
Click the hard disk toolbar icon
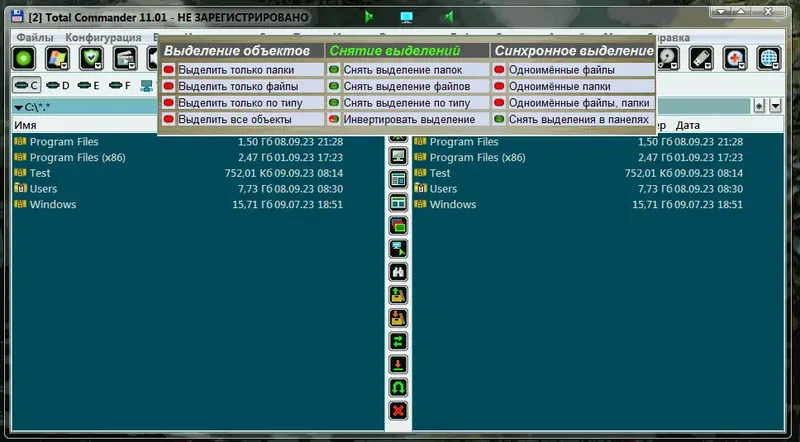667,58
